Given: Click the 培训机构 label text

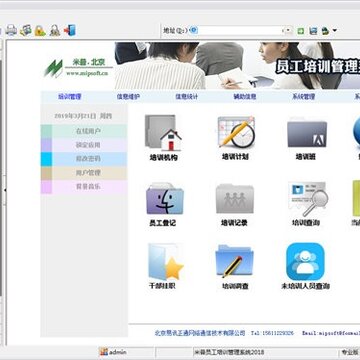Looking at the screenshot, I should [163, 157].
